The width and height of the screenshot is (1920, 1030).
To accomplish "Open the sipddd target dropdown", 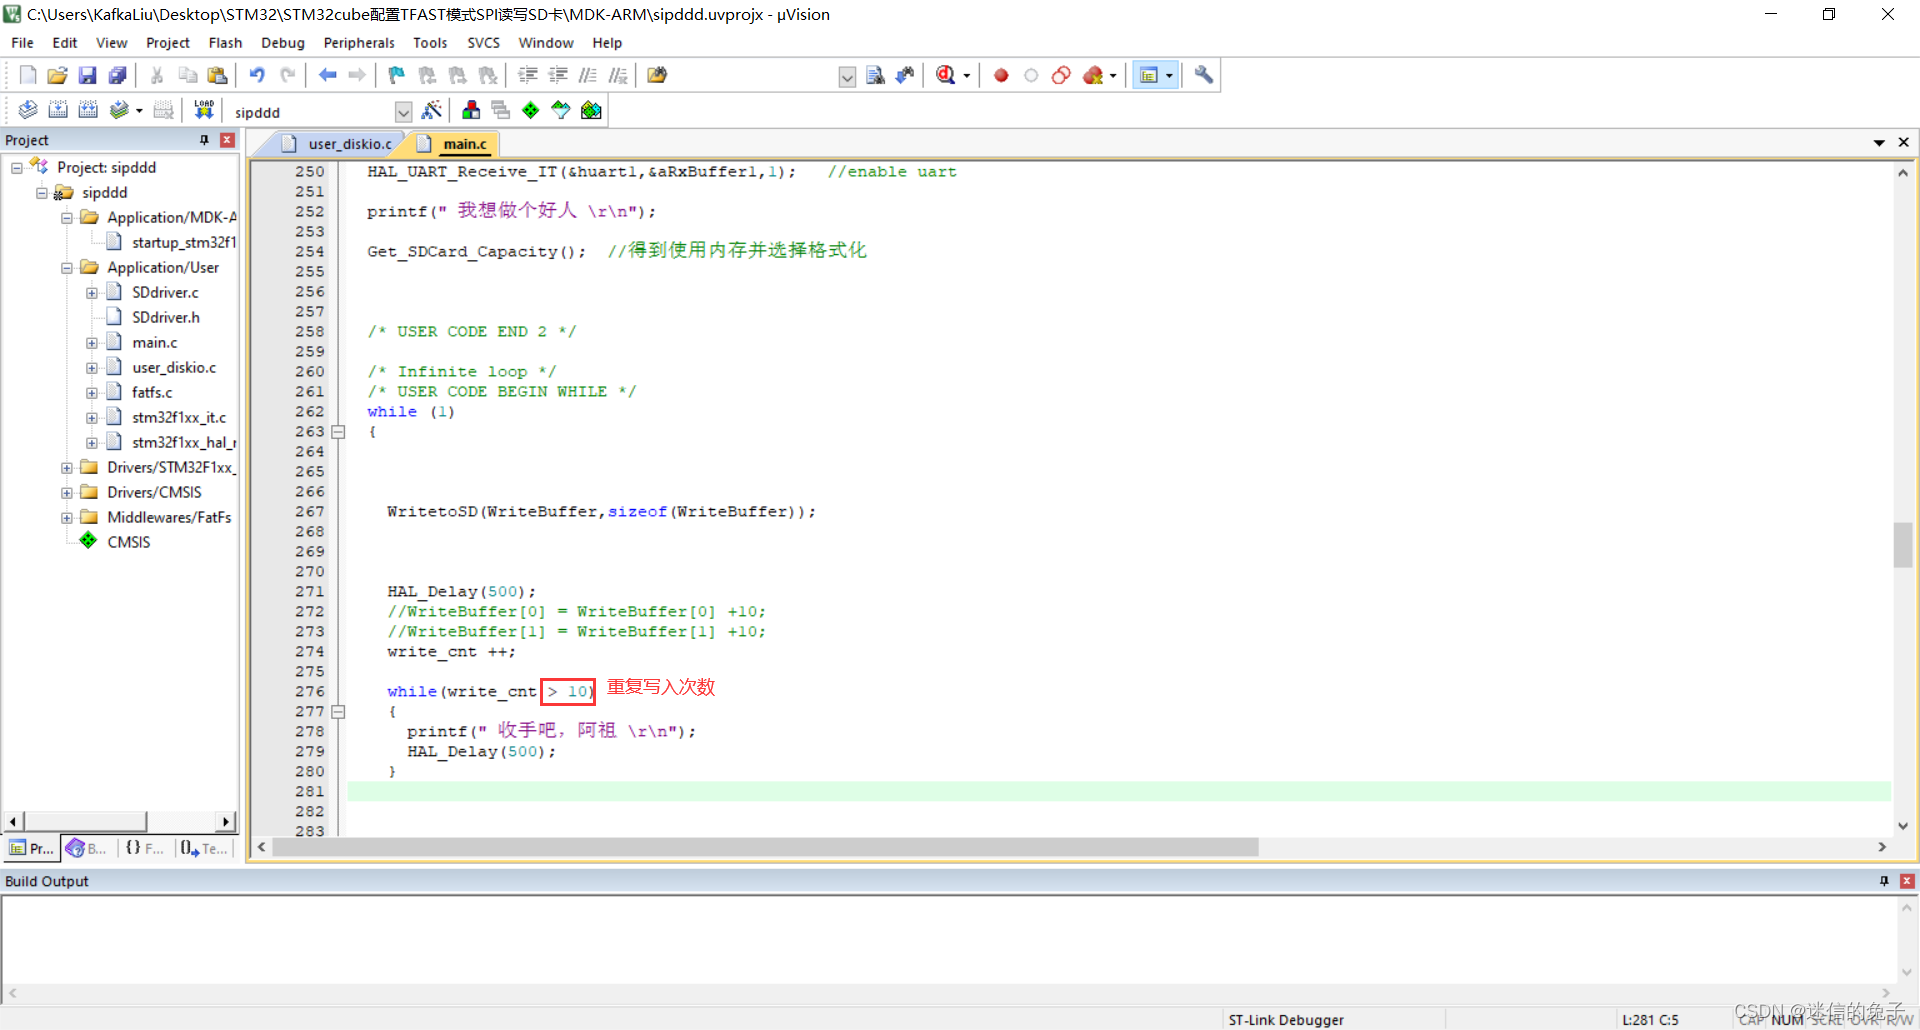I will click(x=403, y=112).
